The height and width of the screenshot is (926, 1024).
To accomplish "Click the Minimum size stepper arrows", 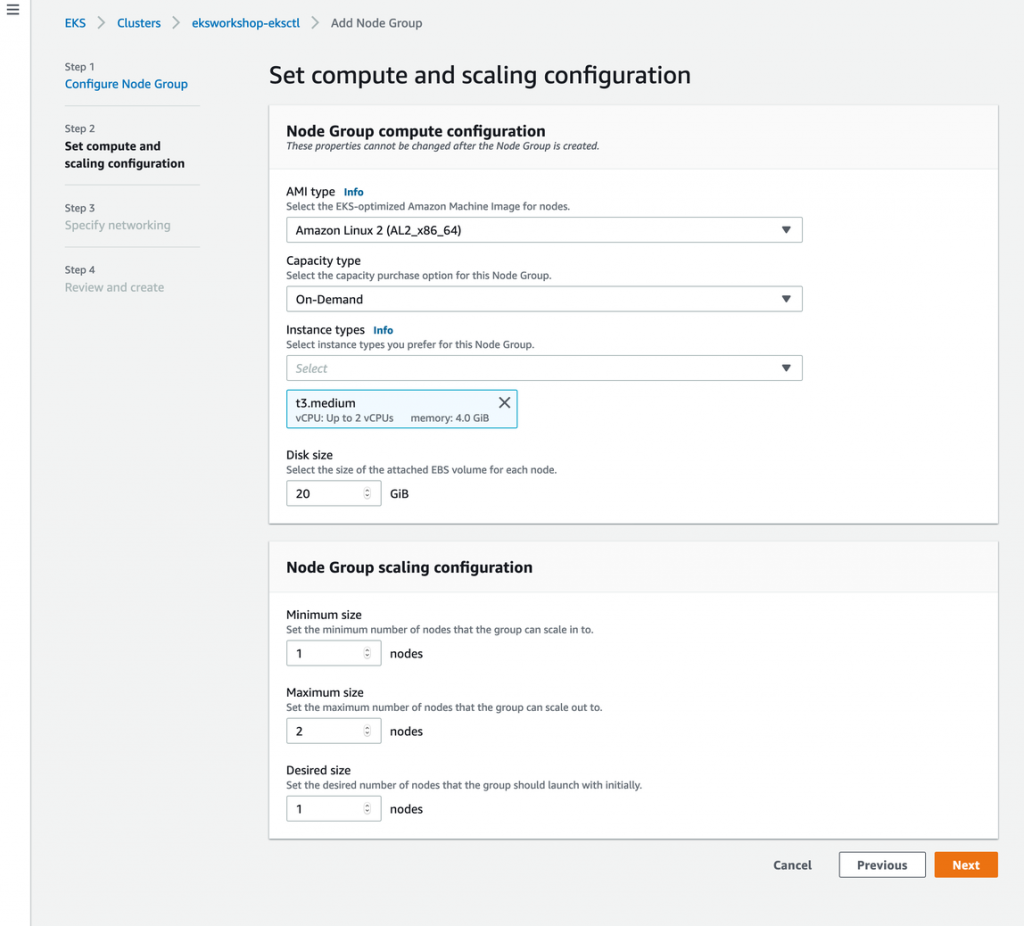I will tap(367, 653).
